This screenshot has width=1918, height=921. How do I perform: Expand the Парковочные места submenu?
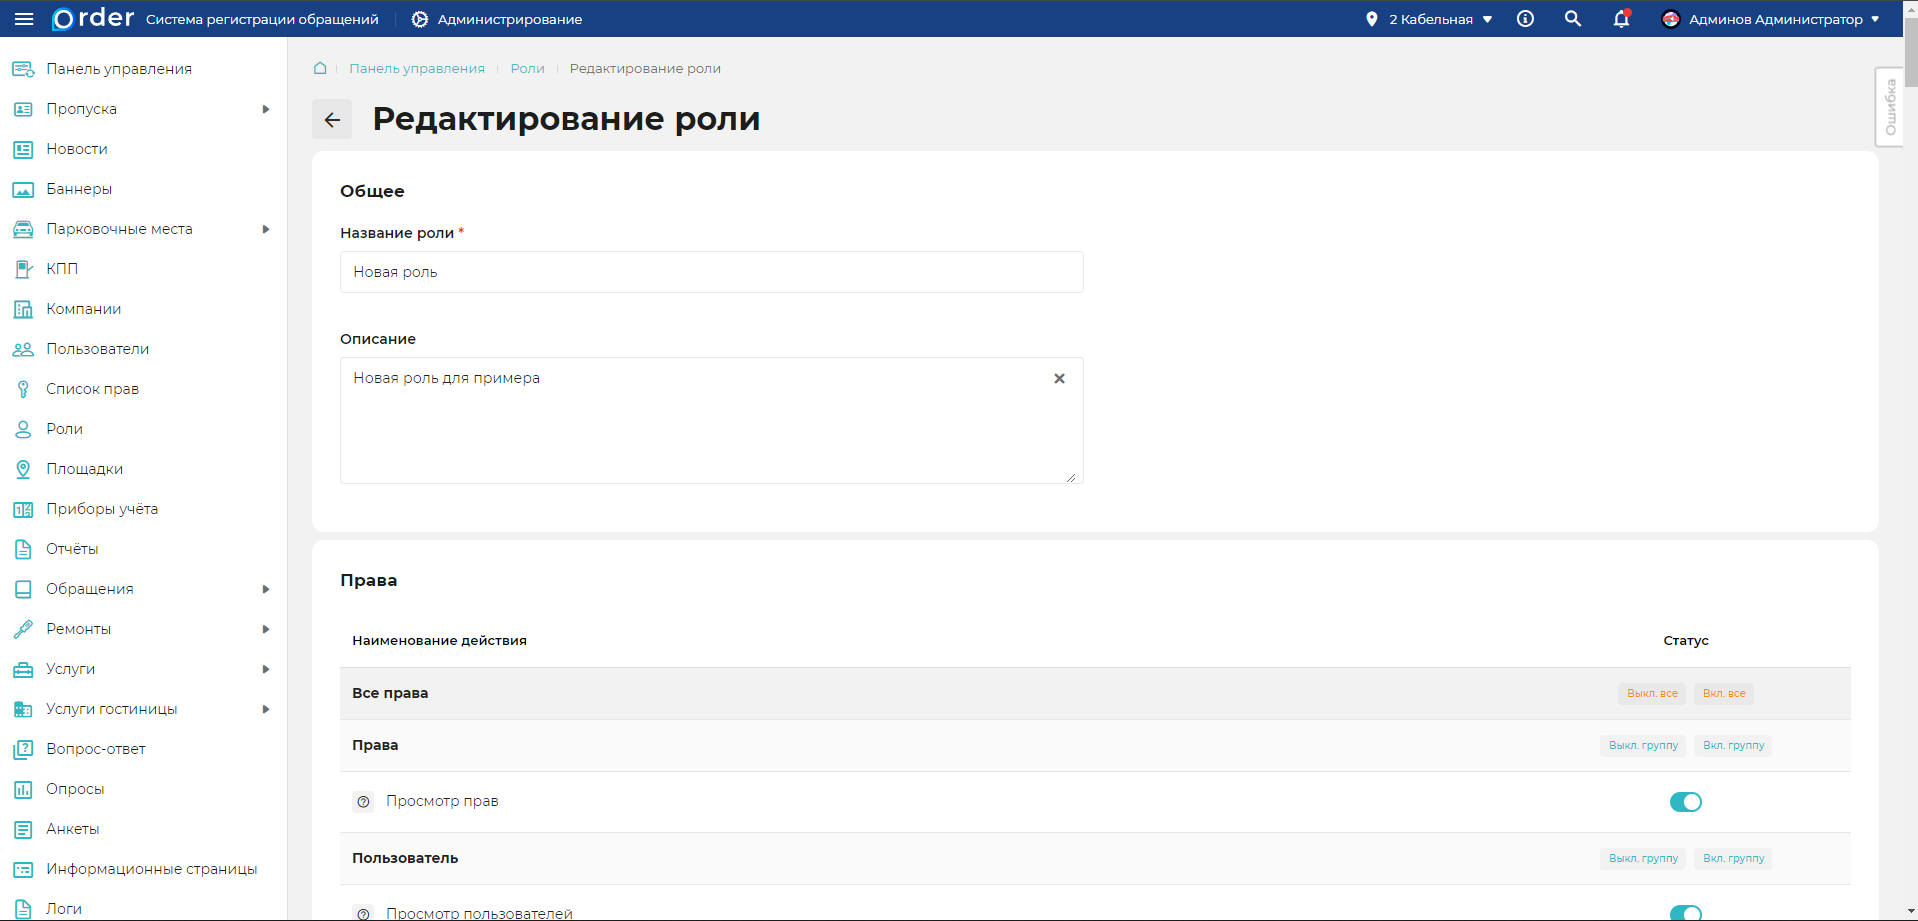(x=266, y=229)
